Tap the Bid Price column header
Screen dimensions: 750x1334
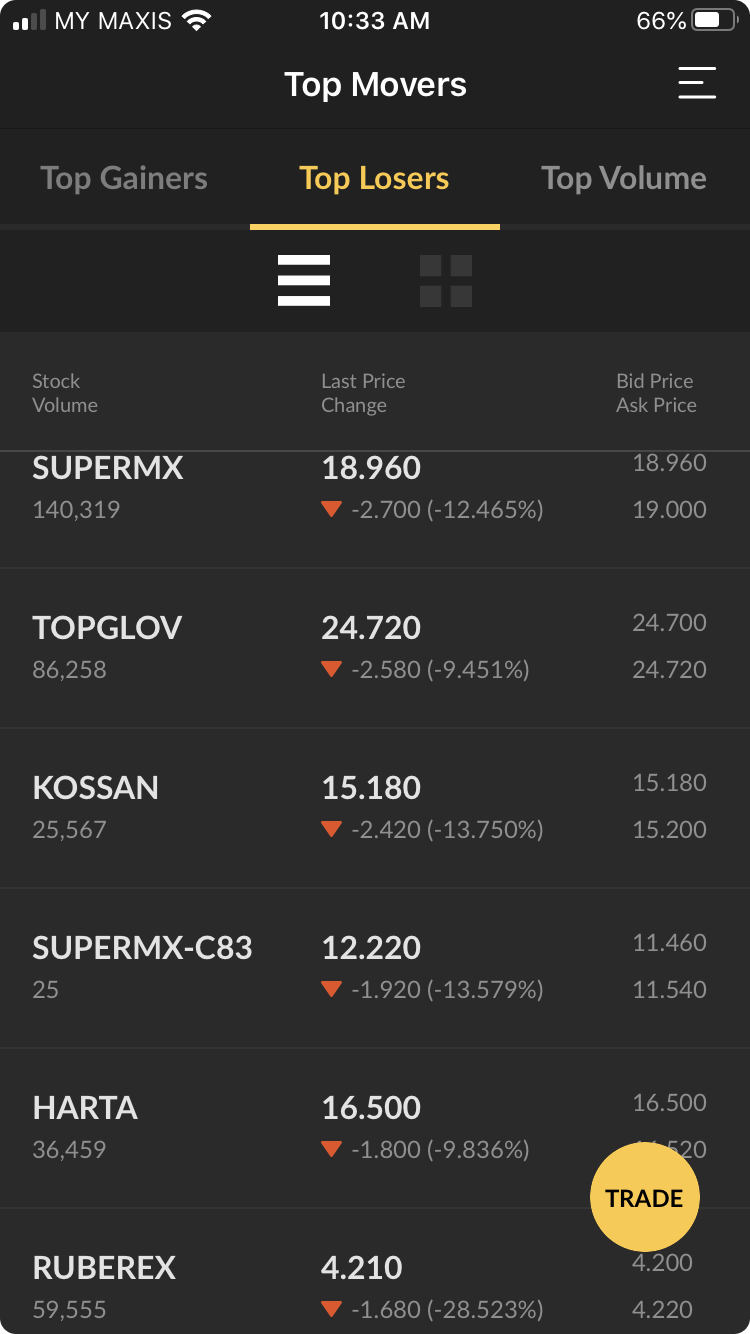click(x=654, y=381)
